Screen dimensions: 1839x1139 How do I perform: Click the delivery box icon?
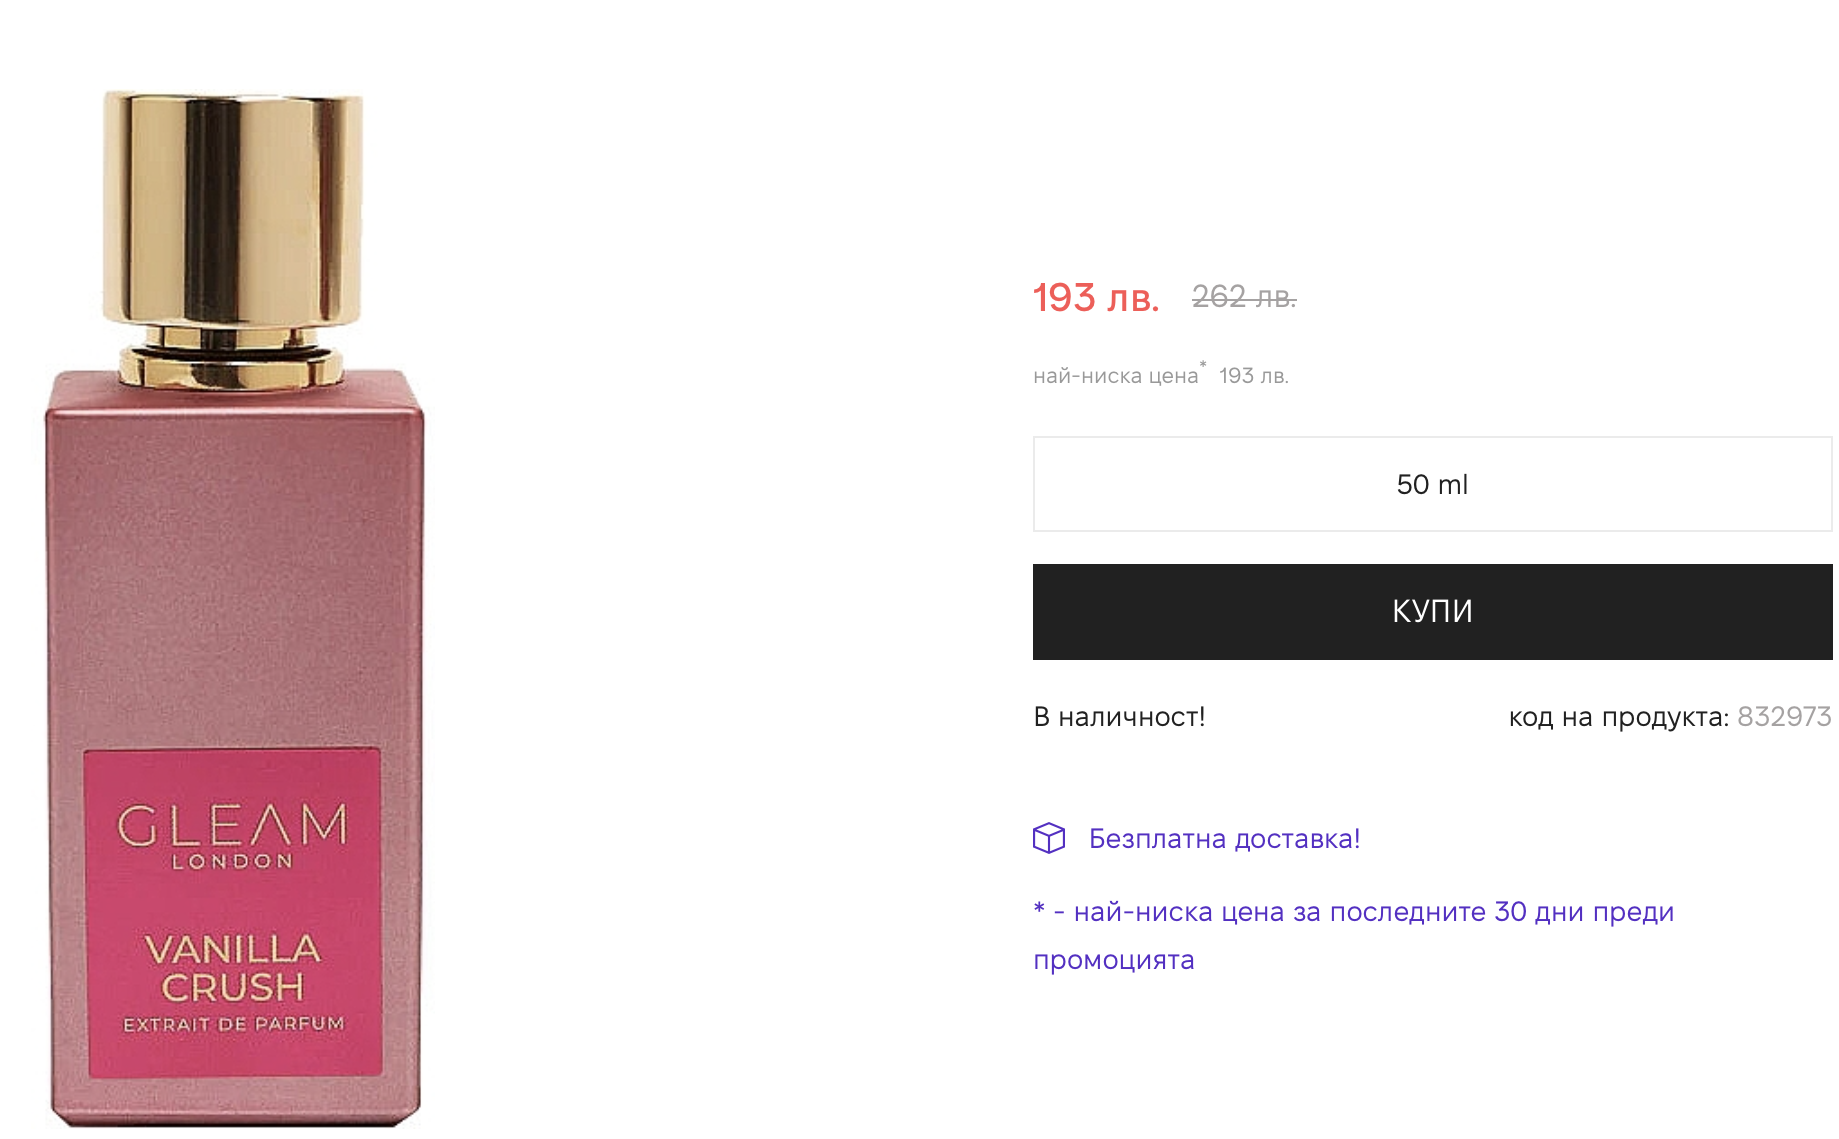click(x=1049, y=838)
